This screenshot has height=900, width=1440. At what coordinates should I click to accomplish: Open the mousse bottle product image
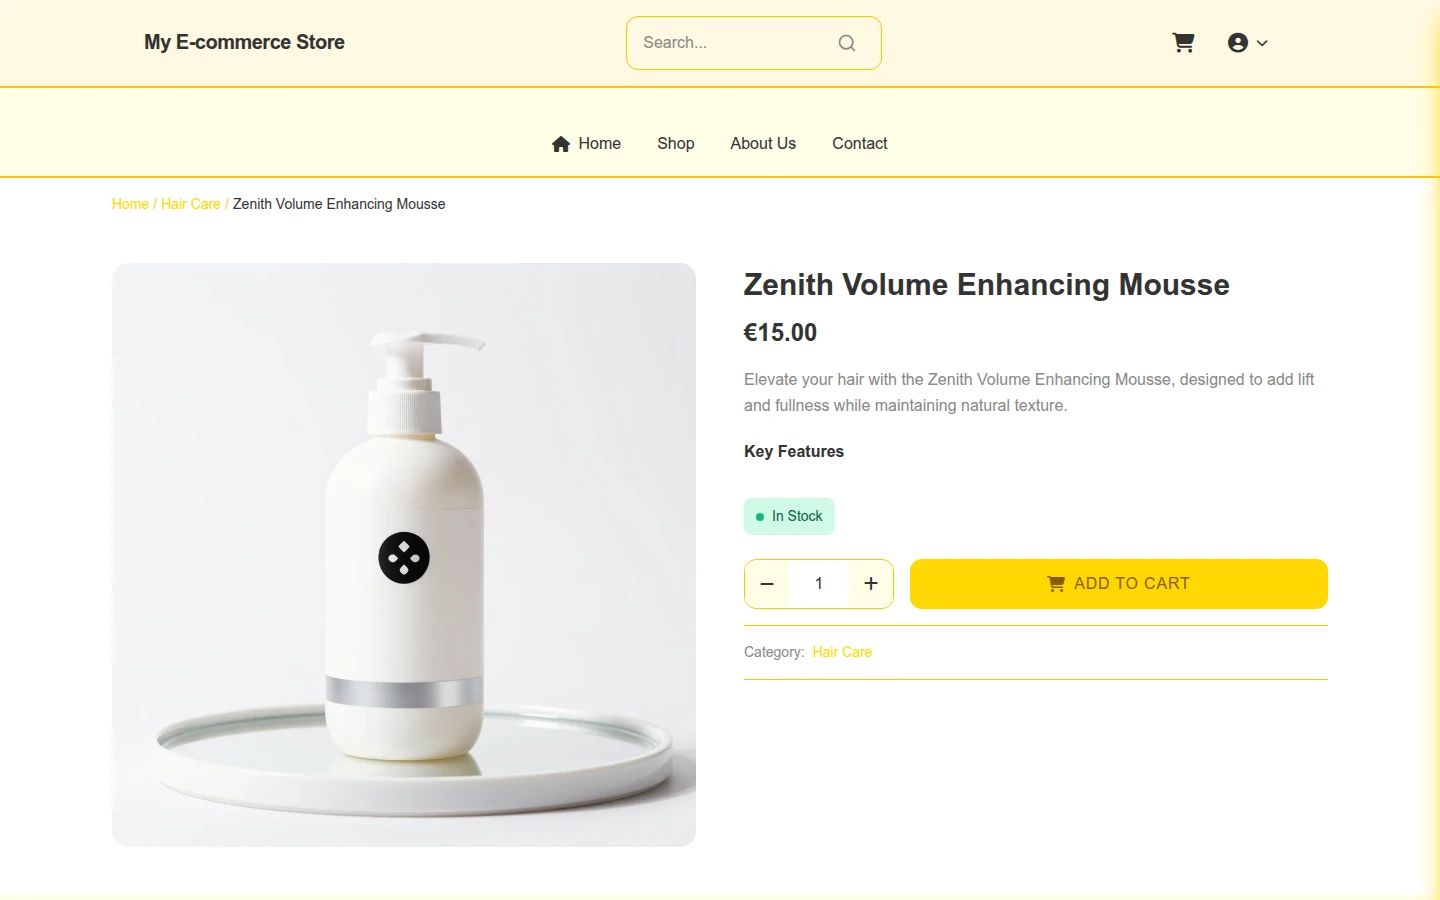pyautogui.click(x=404, y=555)
